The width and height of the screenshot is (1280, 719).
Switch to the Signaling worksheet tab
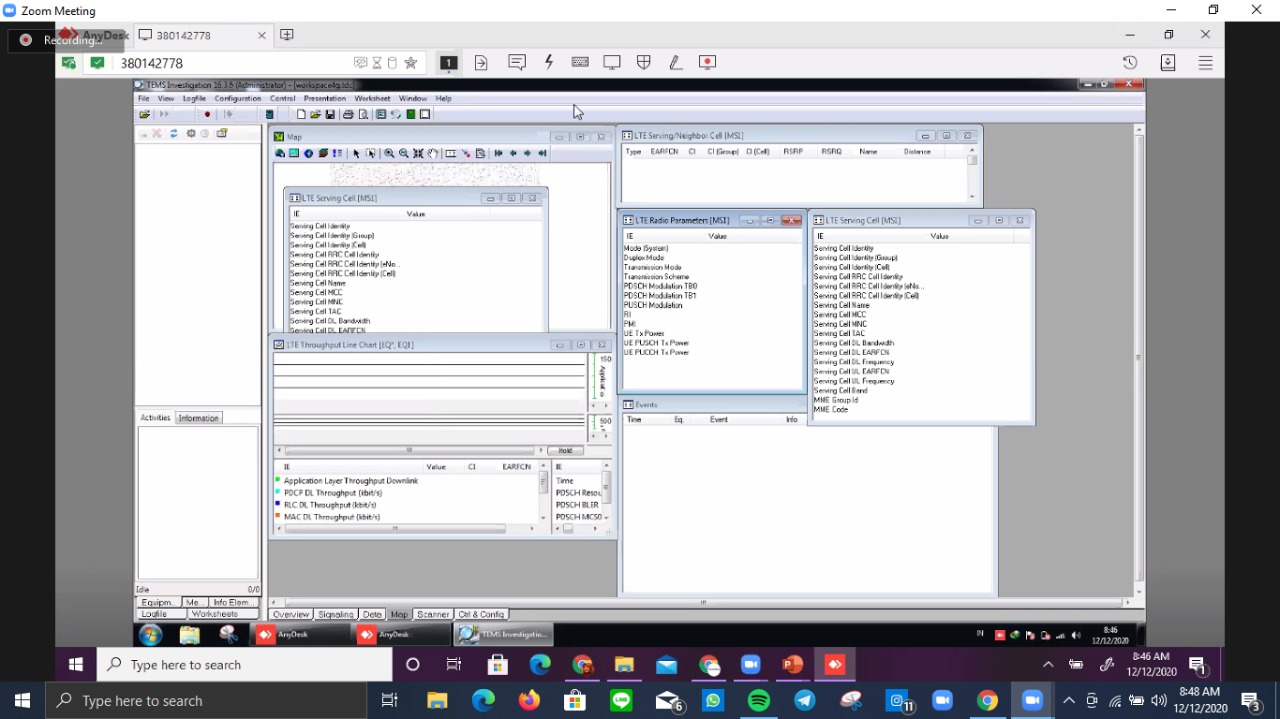tap(336, 614)
